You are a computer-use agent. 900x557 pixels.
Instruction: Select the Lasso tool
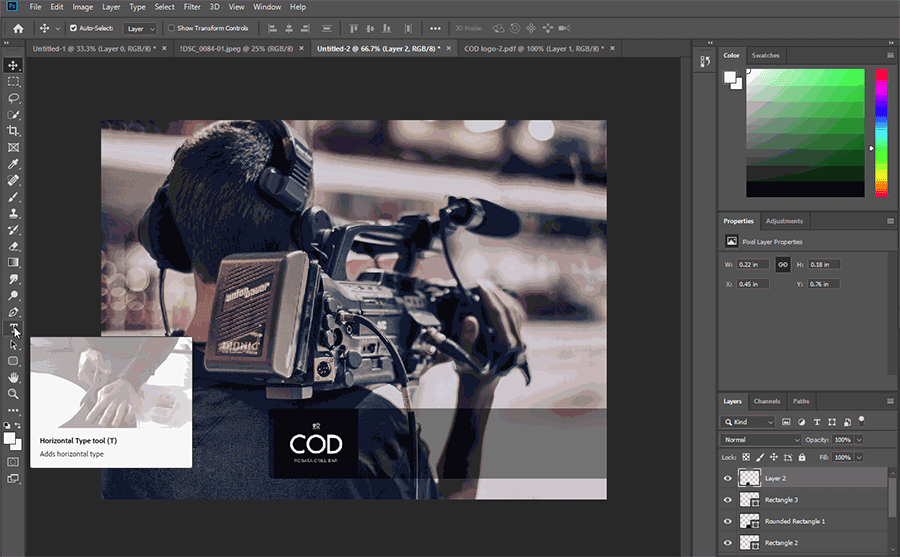click(x=13, y=98)
